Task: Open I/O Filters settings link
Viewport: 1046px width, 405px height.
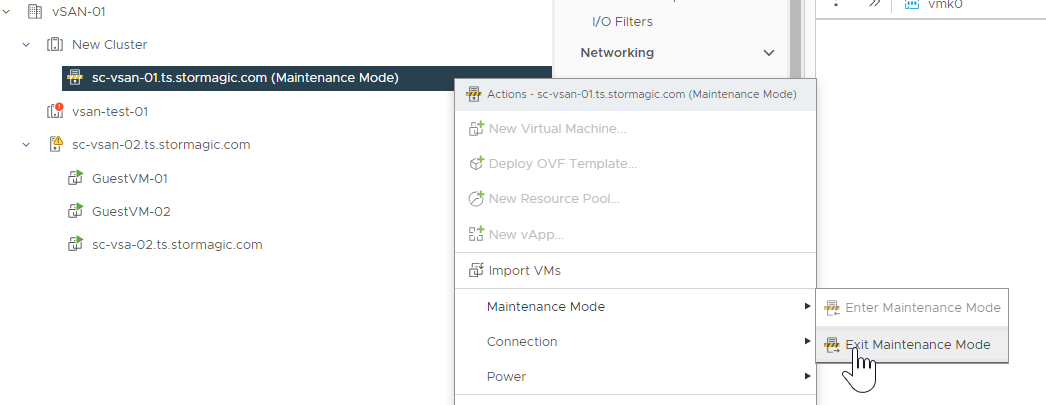Action: point(622,22)
